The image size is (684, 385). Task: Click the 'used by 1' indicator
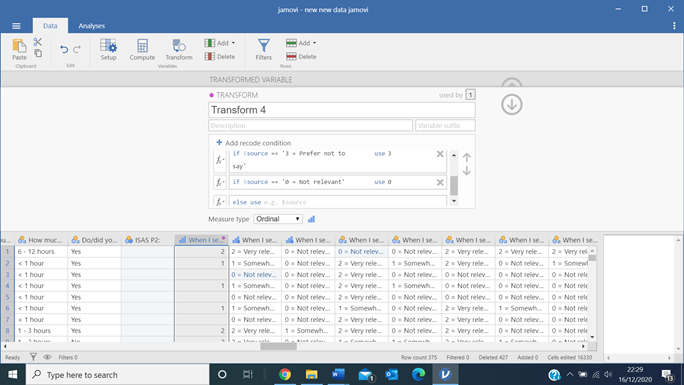[x=470, y=95]
